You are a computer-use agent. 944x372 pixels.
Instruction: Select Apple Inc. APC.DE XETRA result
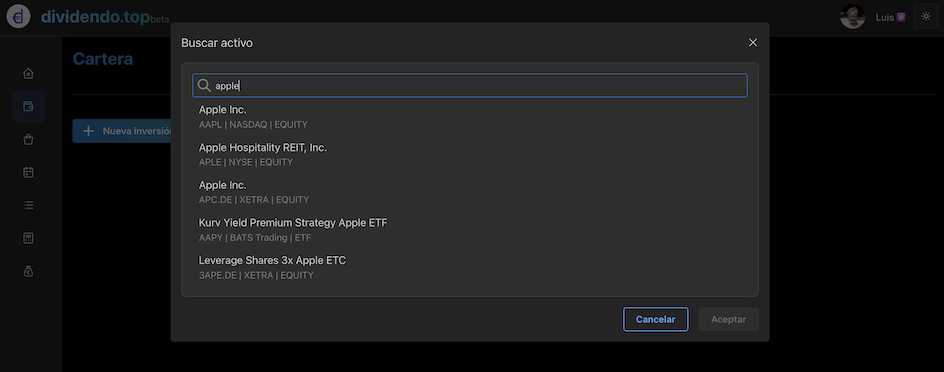470,192
